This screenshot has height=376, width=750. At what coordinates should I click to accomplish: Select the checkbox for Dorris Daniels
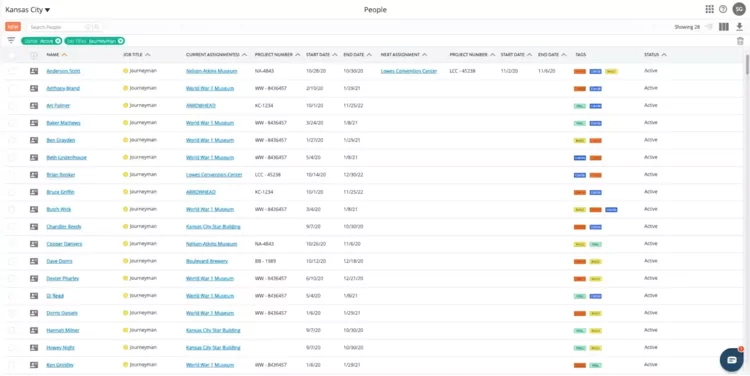tap(12, 313)
